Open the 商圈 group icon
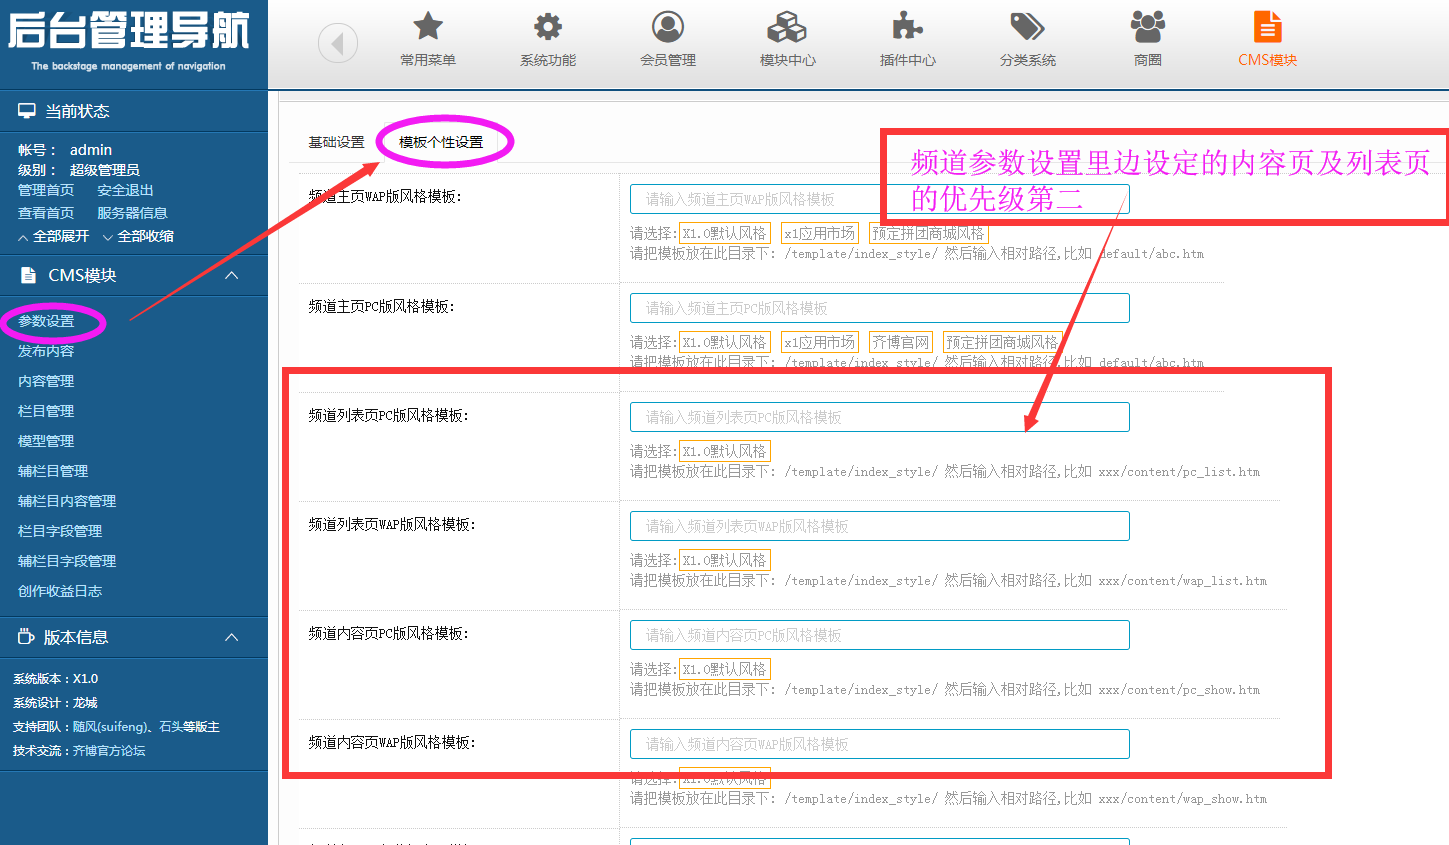Viewport: 1449px width, 845px height. [1147, 27]
